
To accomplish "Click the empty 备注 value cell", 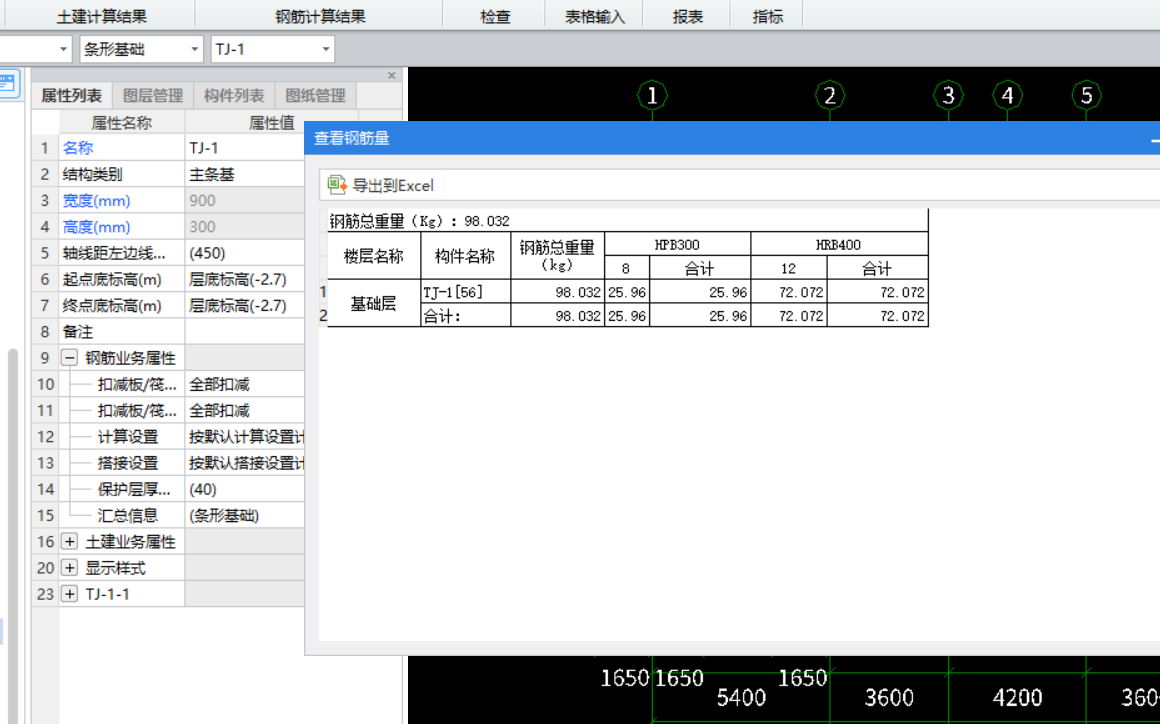I will click(245, 332).
